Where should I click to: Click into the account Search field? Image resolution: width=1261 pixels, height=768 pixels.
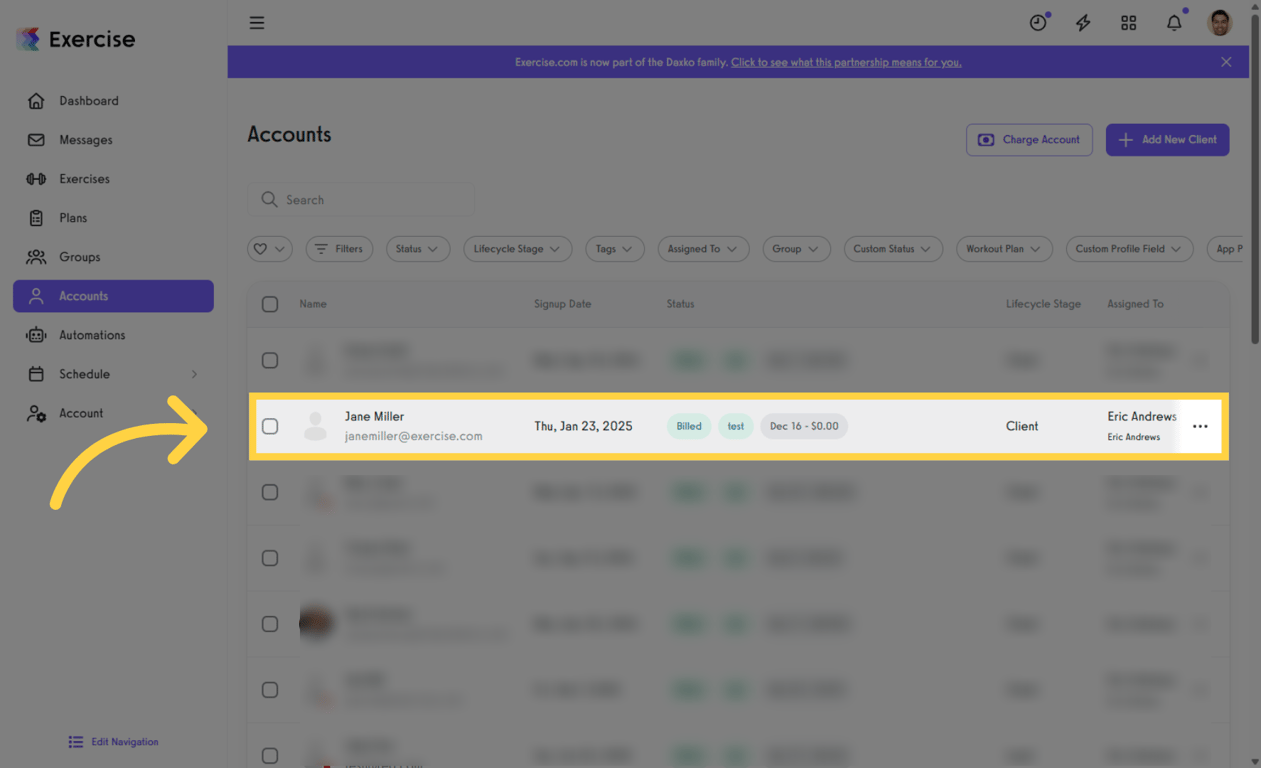360,199
